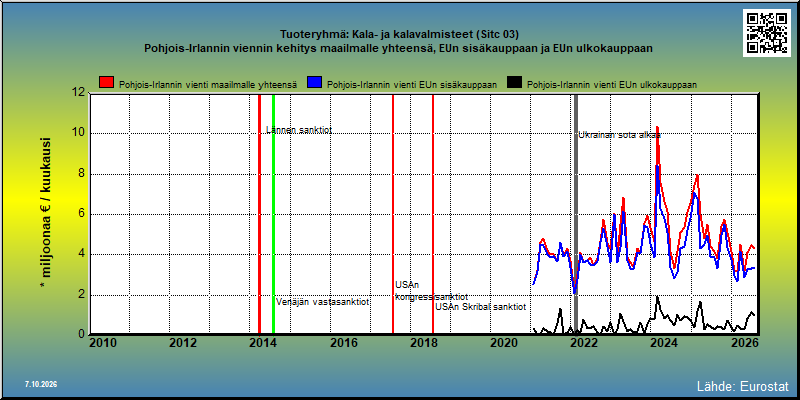Click the red legend color swatch
The width and height of the screenshot is (800, 400).
click(x=107, y=83)
